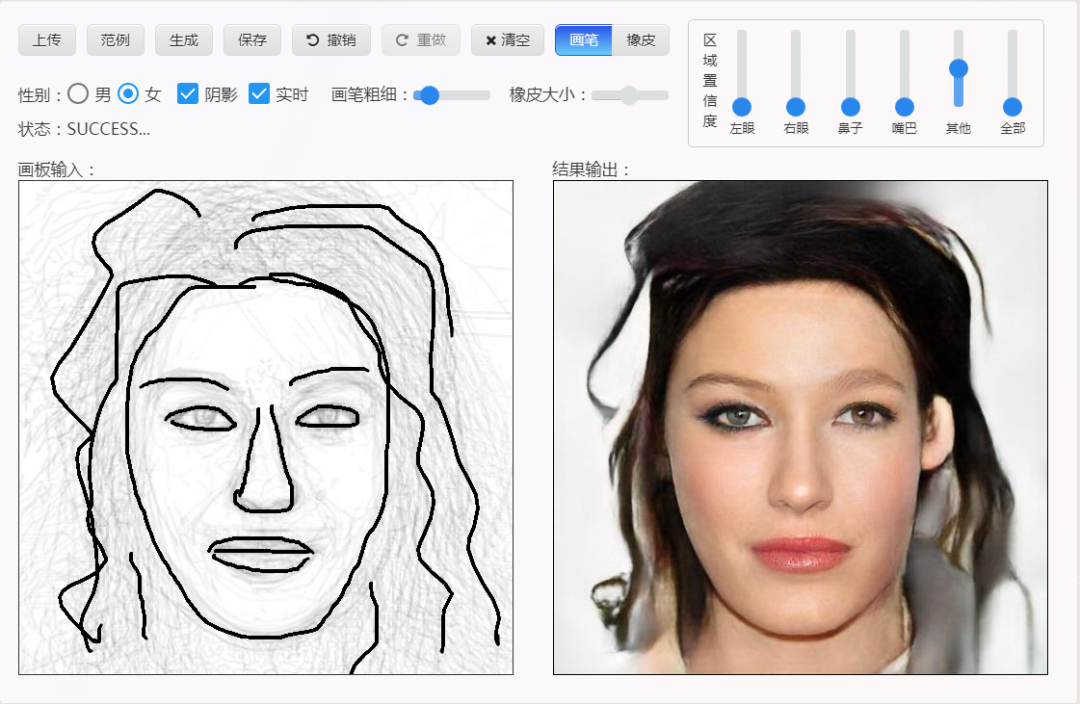1080x704 pixels.
Task: Click the 上传 upload button
Action: coord(47,40)
